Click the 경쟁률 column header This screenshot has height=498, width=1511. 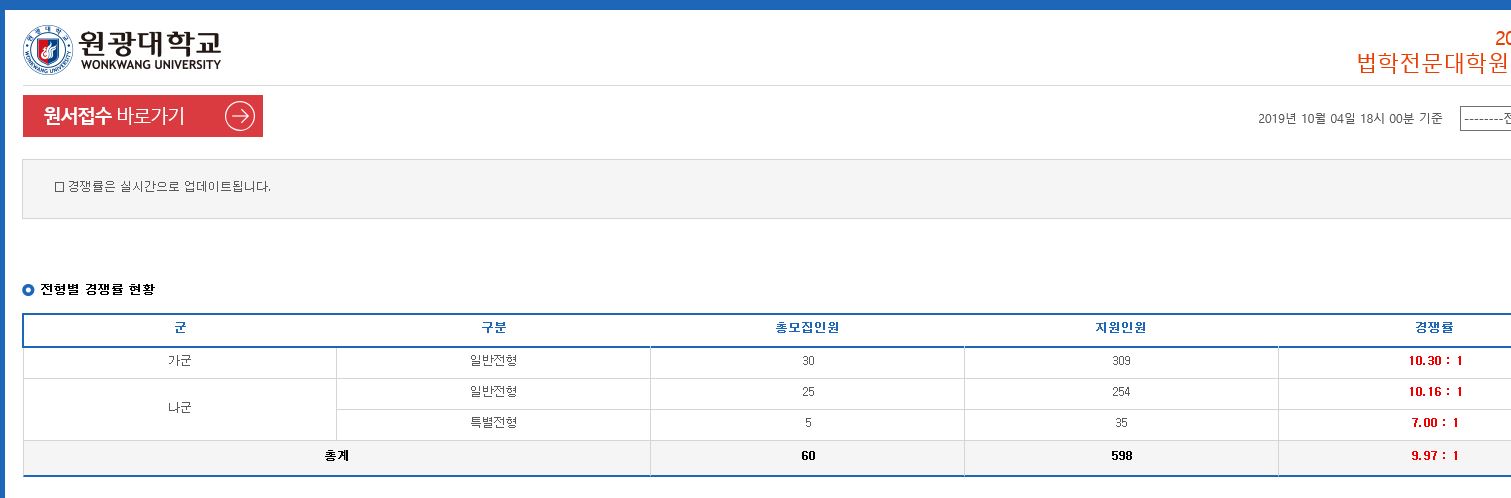(1434, 328)
